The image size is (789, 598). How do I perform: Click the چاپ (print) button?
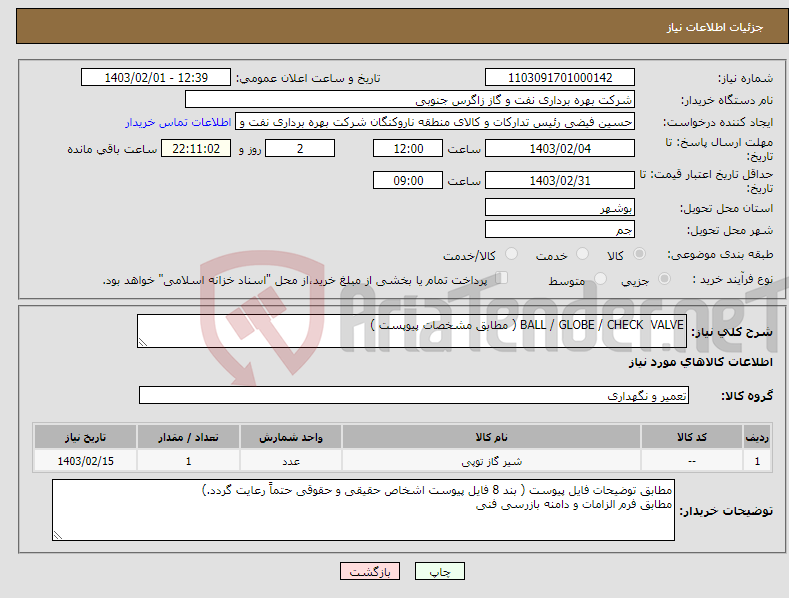(x=439, y=571)
